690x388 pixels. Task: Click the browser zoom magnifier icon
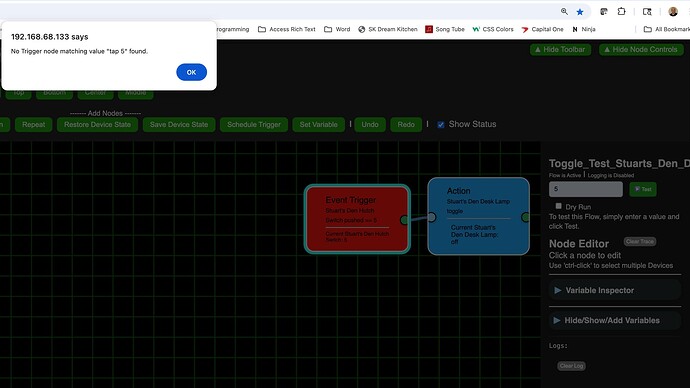[564, 11]
